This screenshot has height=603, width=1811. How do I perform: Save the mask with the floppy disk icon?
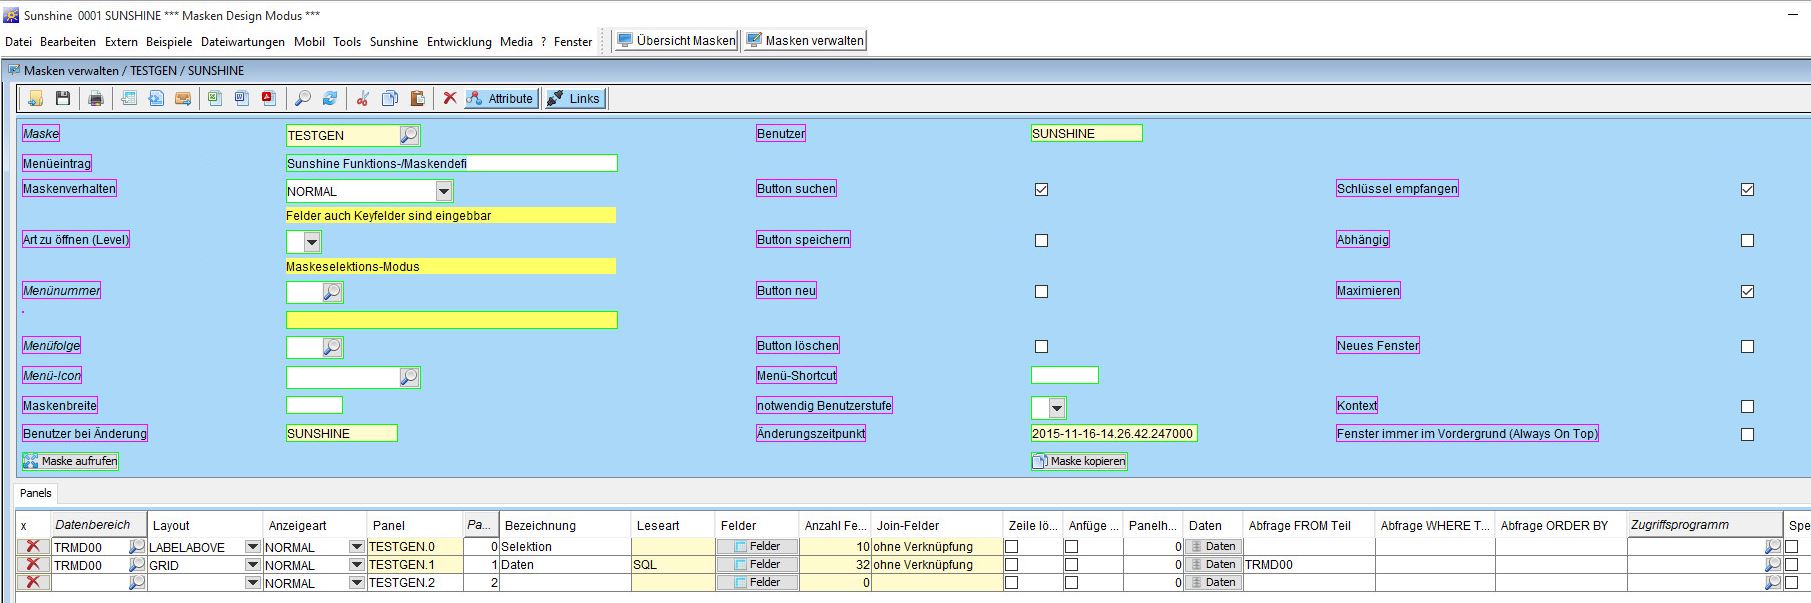pyautogui.click(x=63, y=98)
